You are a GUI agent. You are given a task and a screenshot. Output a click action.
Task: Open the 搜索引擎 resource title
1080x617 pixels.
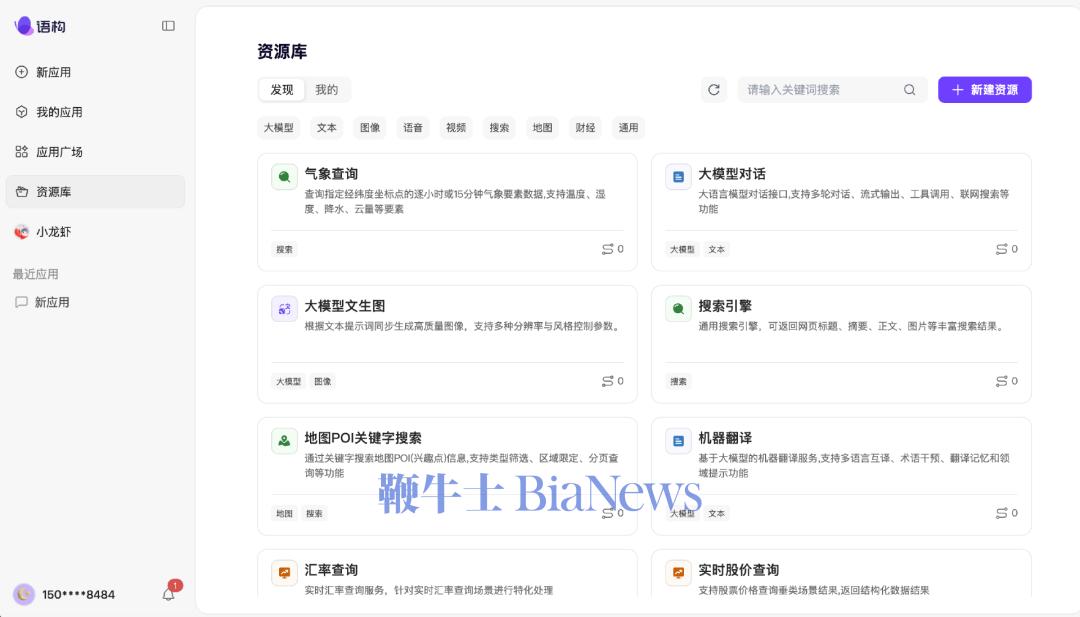tap(725, 306)
